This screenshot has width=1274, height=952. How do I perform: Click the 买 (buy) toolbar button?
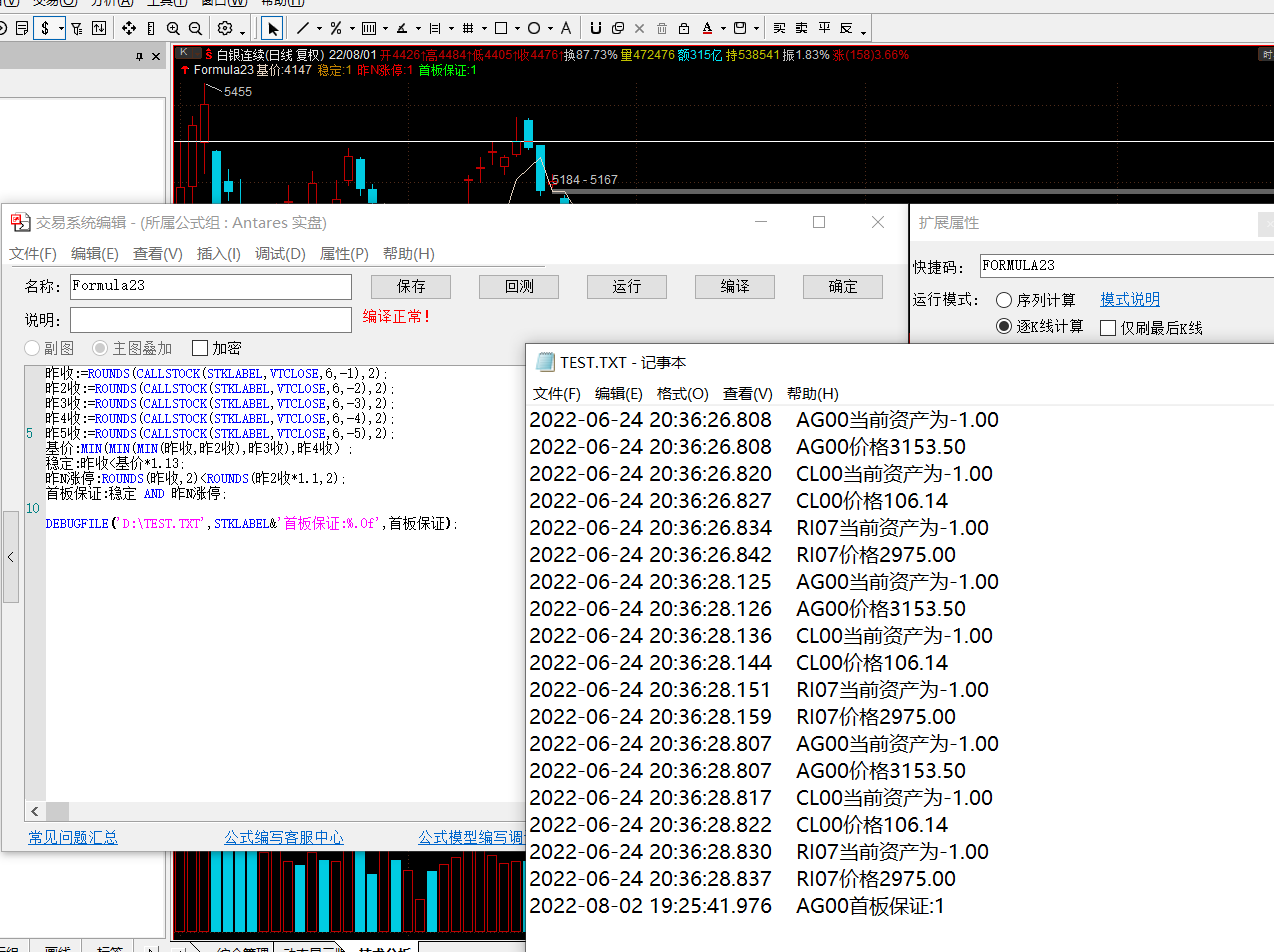coord(779,29)
